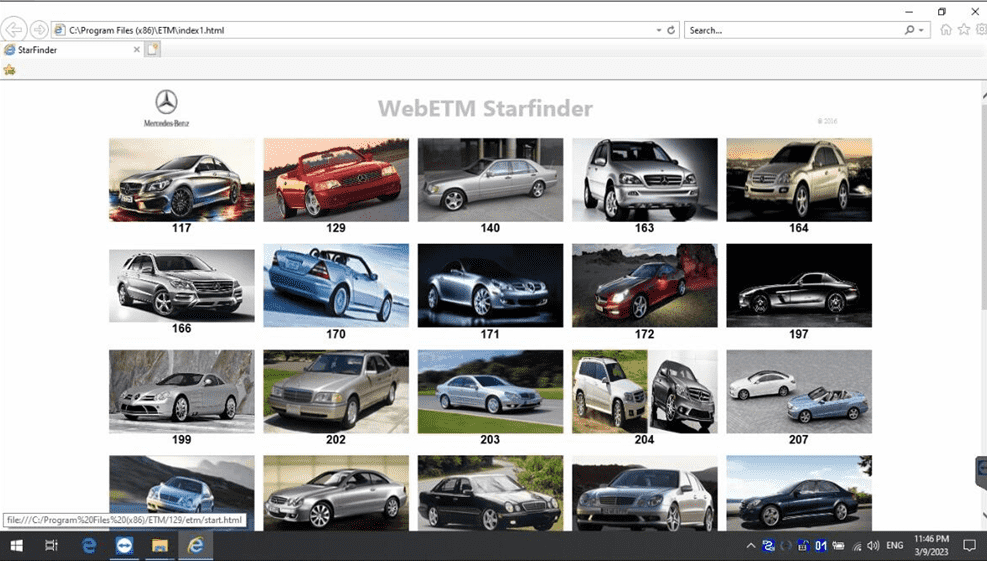The image size is (987, 561).
Task: Open the model 117 car thumbnail
Action: [x=182, y=179]
